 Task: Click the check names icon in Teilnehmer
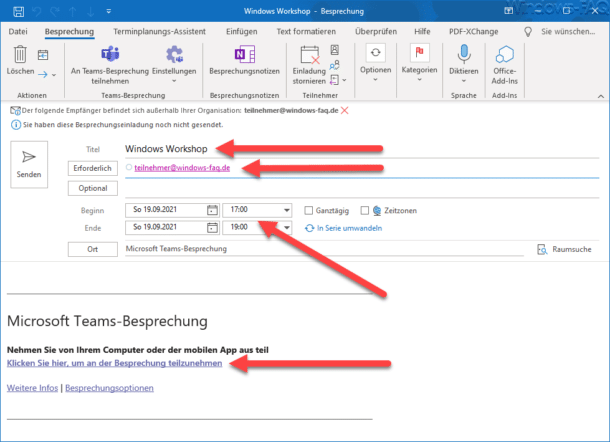pyautogui.click(x=335, y=65)
